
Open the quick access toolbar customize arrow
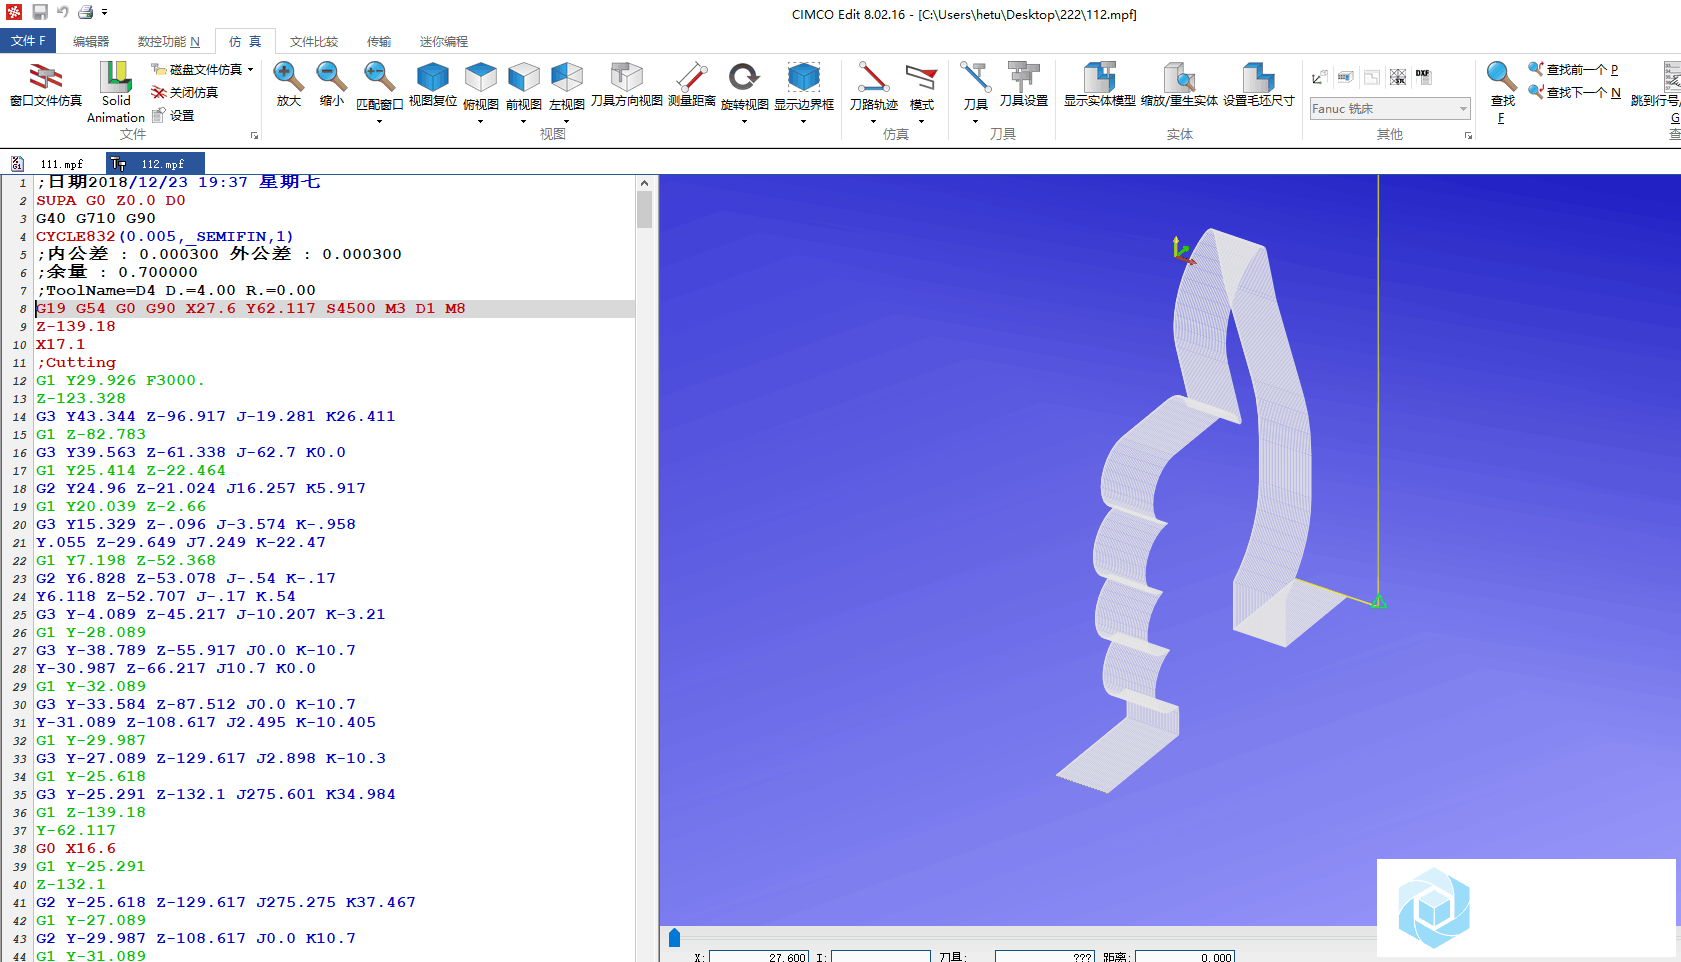pos(104,13)
